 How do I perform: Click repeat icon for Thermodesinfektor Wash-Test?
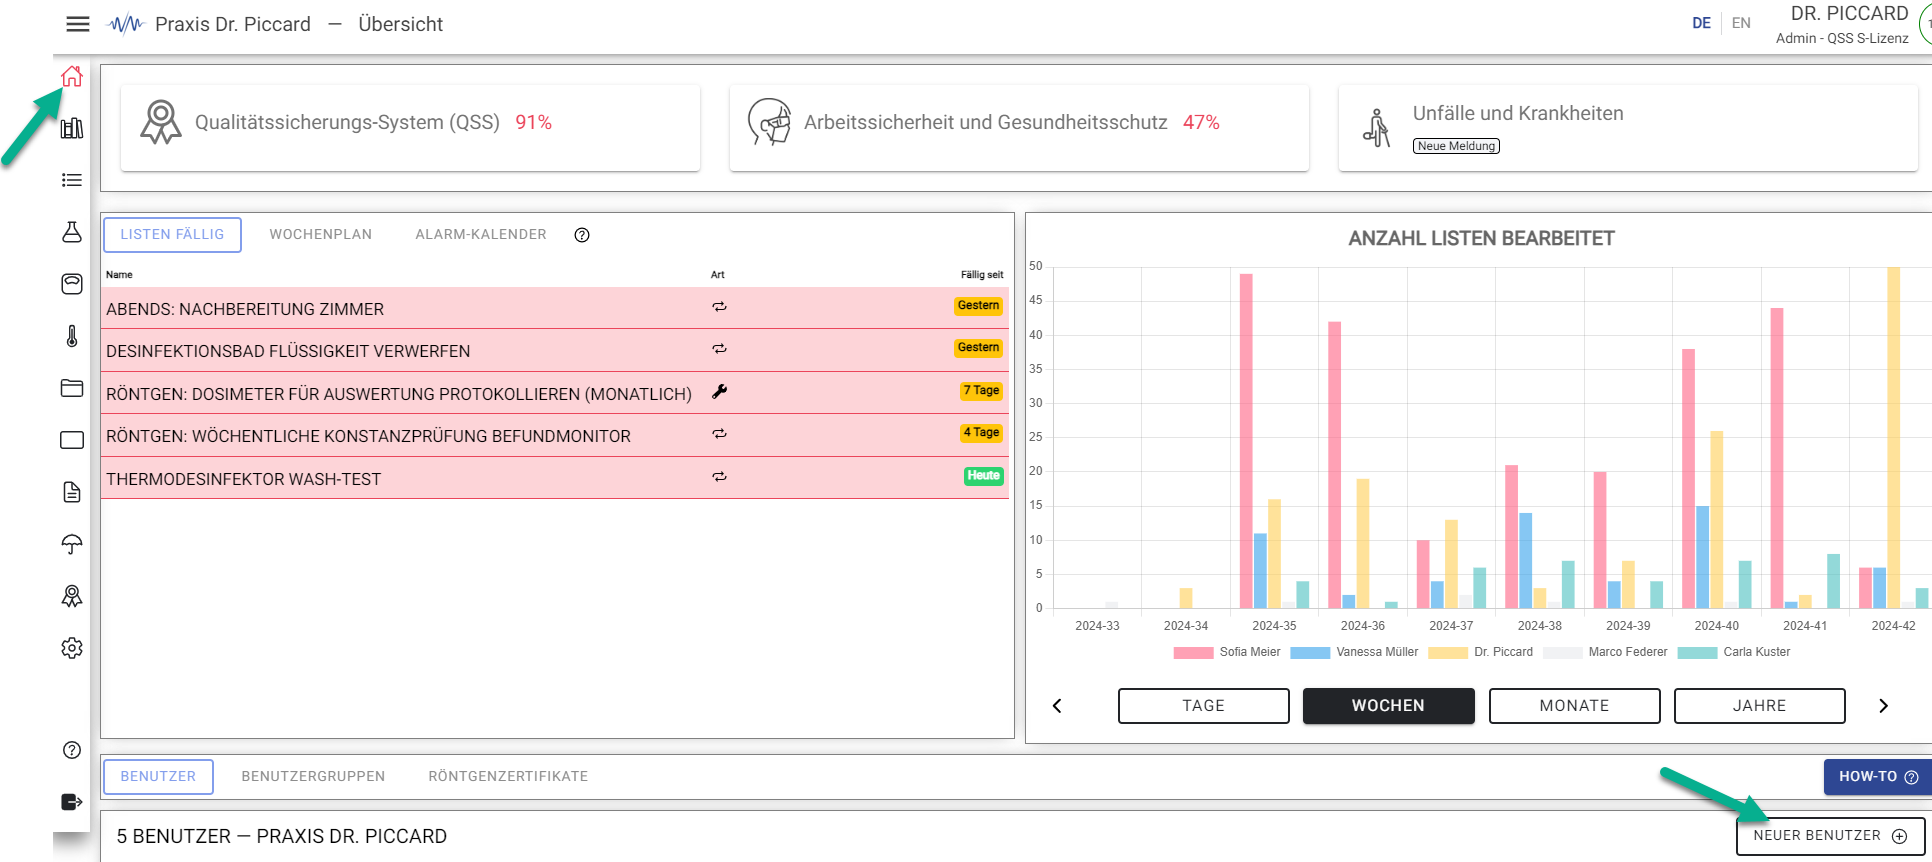(719, 477)
